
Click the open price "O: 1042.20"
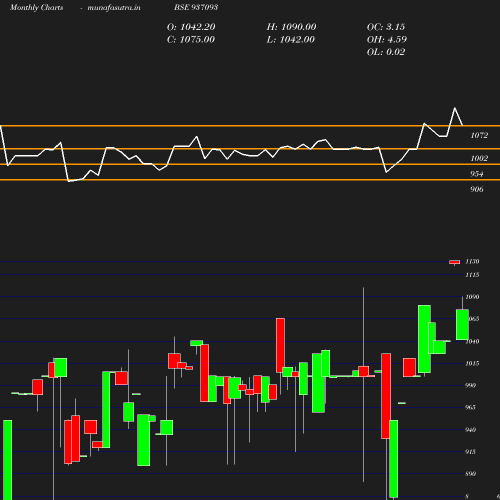pyautogui.click(x=191, y=27)
